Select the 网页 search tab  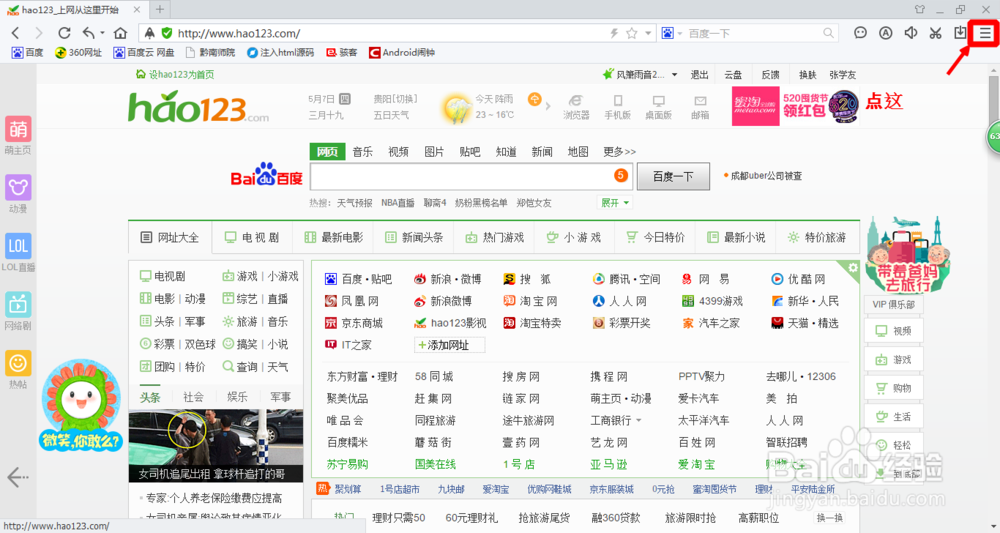(x=327, y=152)
